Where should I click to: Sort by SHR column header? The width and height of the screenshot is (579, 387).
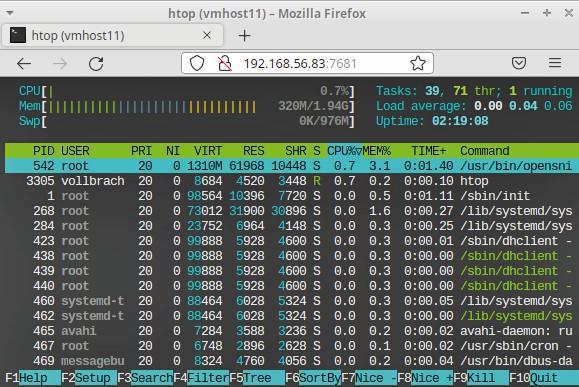296,151
